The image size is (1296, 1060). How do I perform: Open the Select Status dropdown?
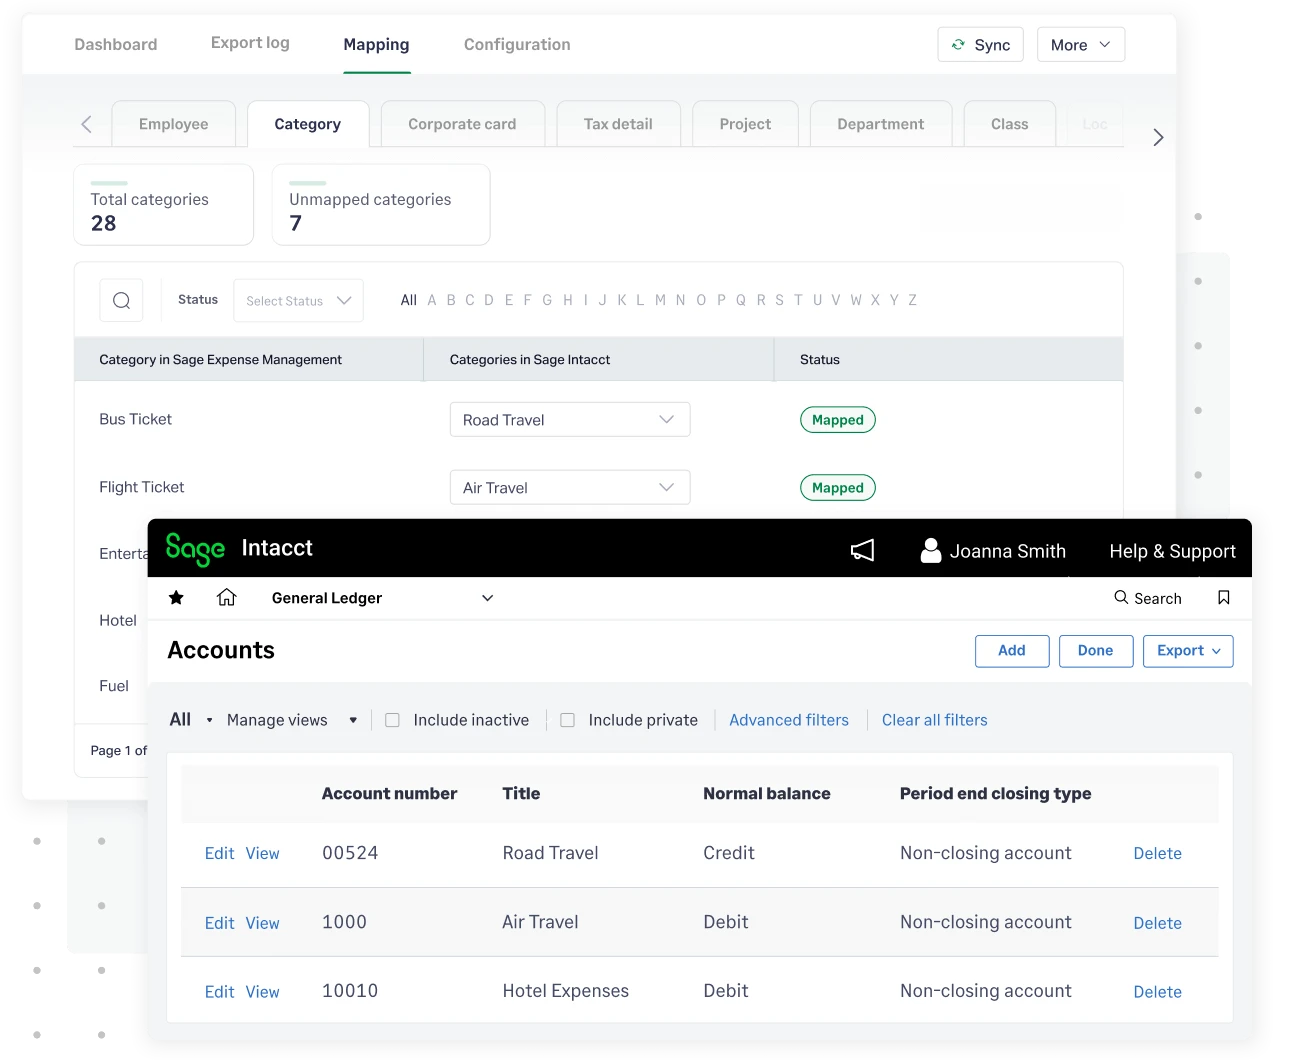(298, 300)
